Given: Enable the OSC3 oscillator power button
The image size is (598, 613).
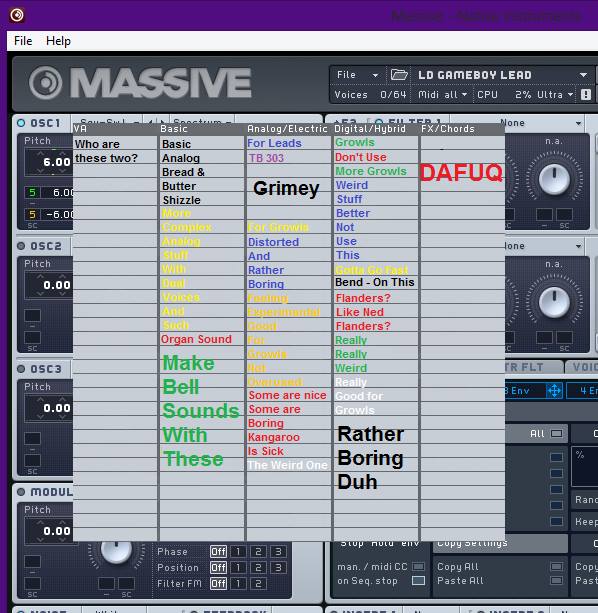Looking at the screenshot, I should [x=21, y=369].
